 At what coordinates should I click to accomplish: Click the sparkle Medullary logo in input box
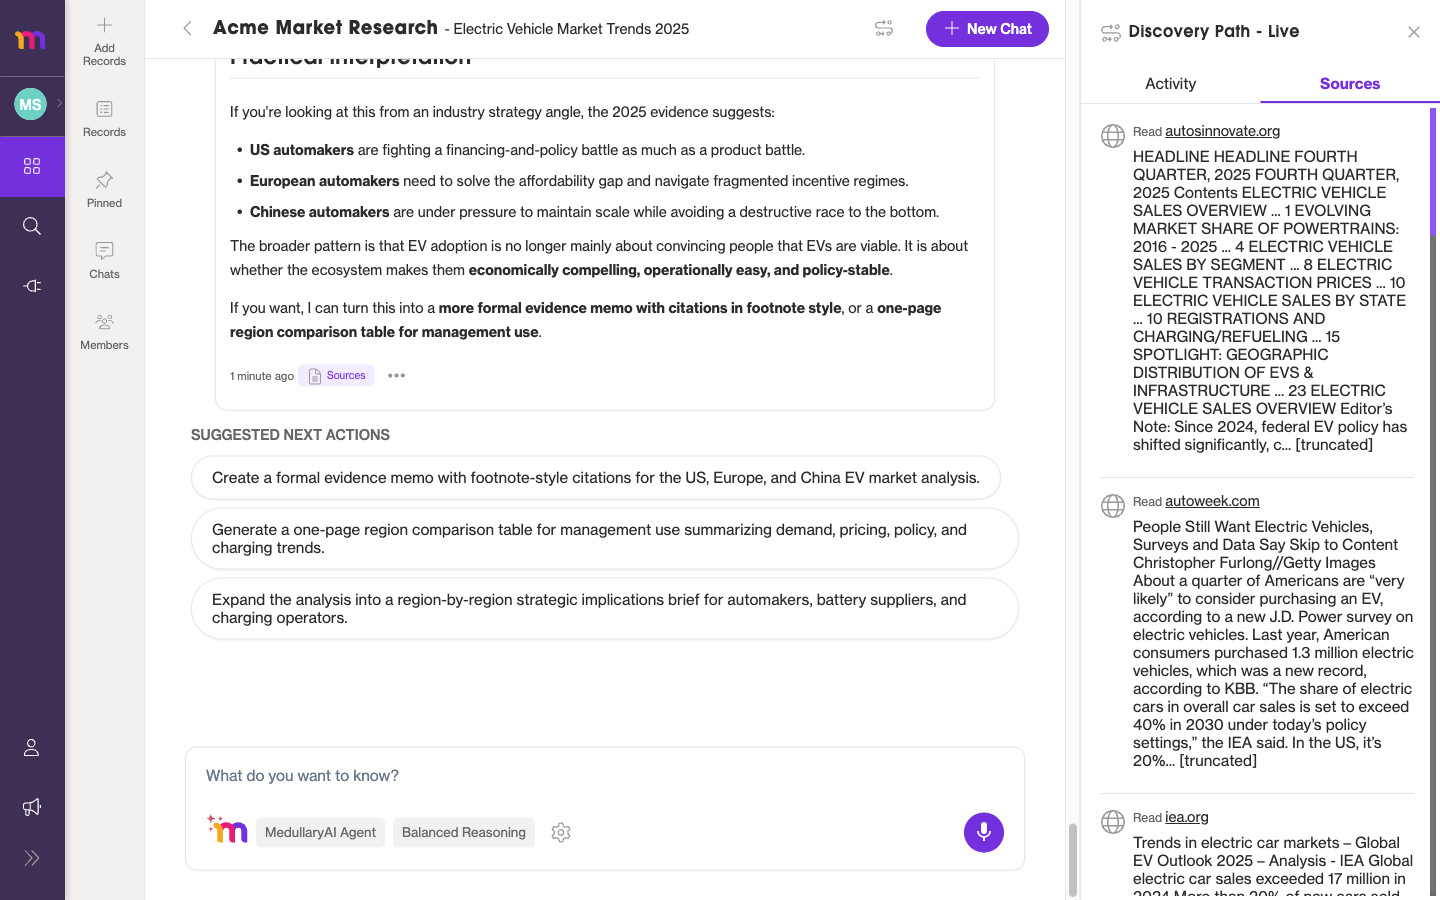pos(227,829)
